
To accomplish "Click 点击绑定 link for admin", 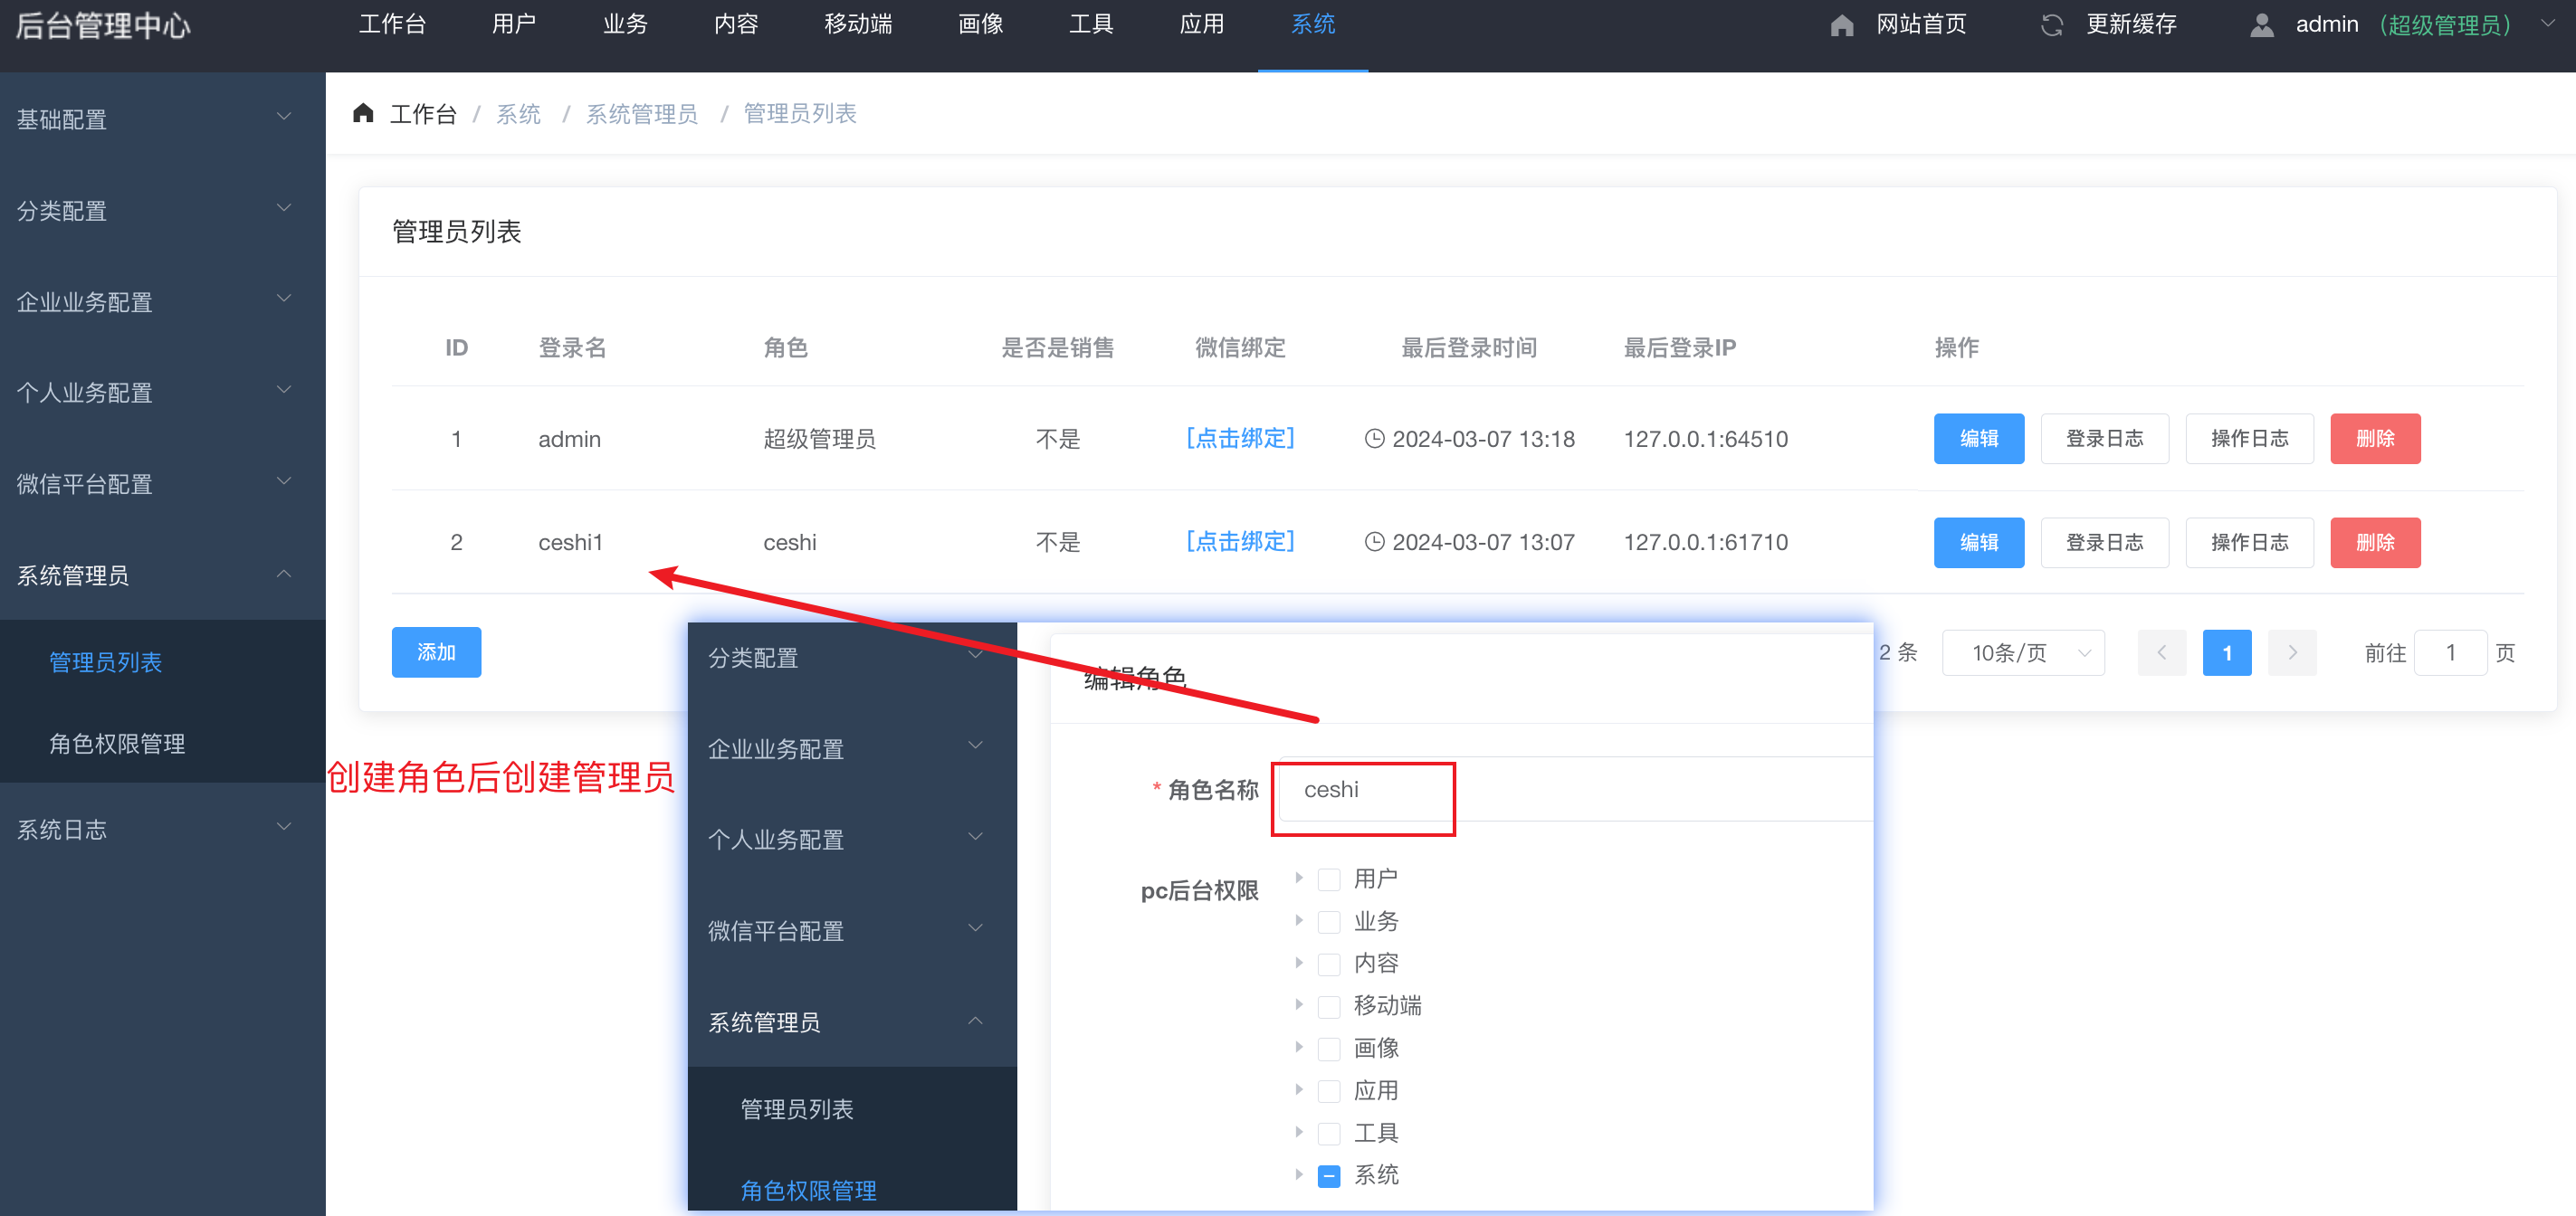I will coord(1240,438).
